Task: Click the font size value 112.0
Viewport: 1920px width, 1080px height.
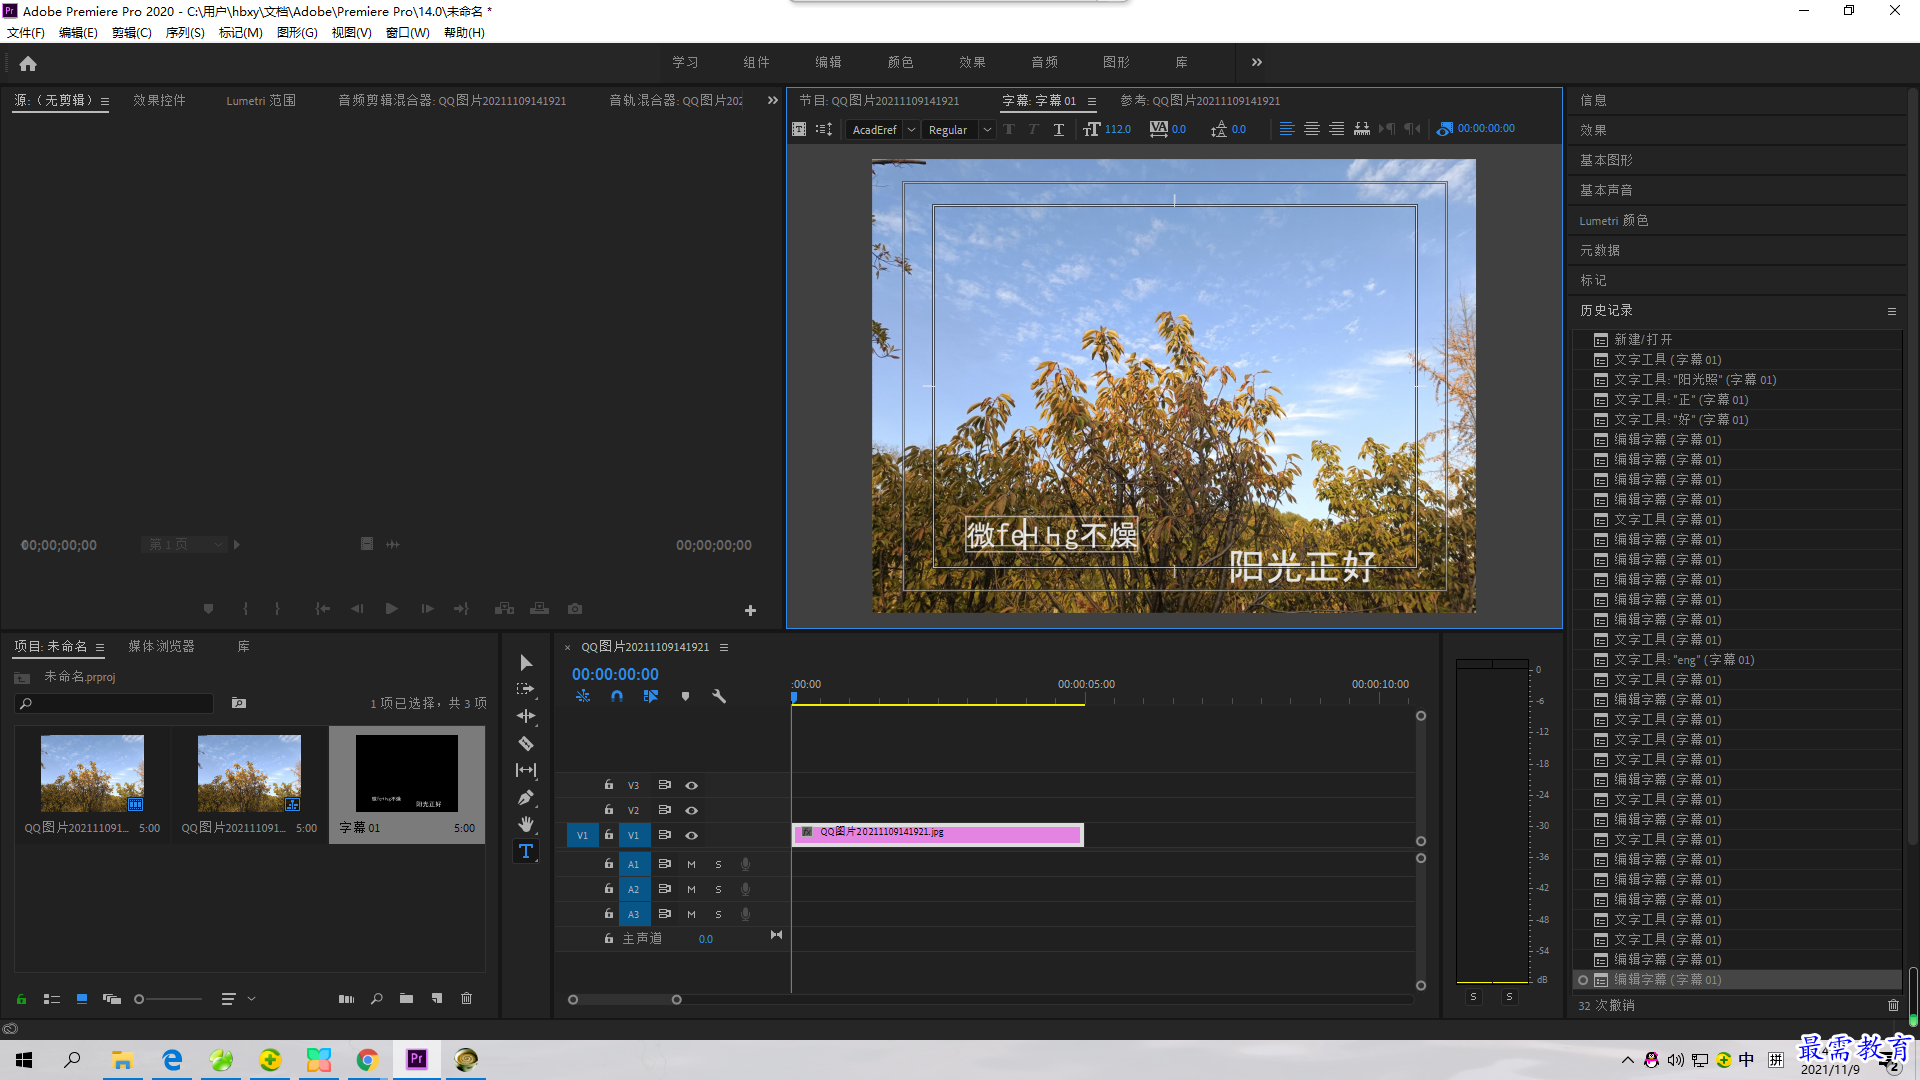Action: (1117, 129)
